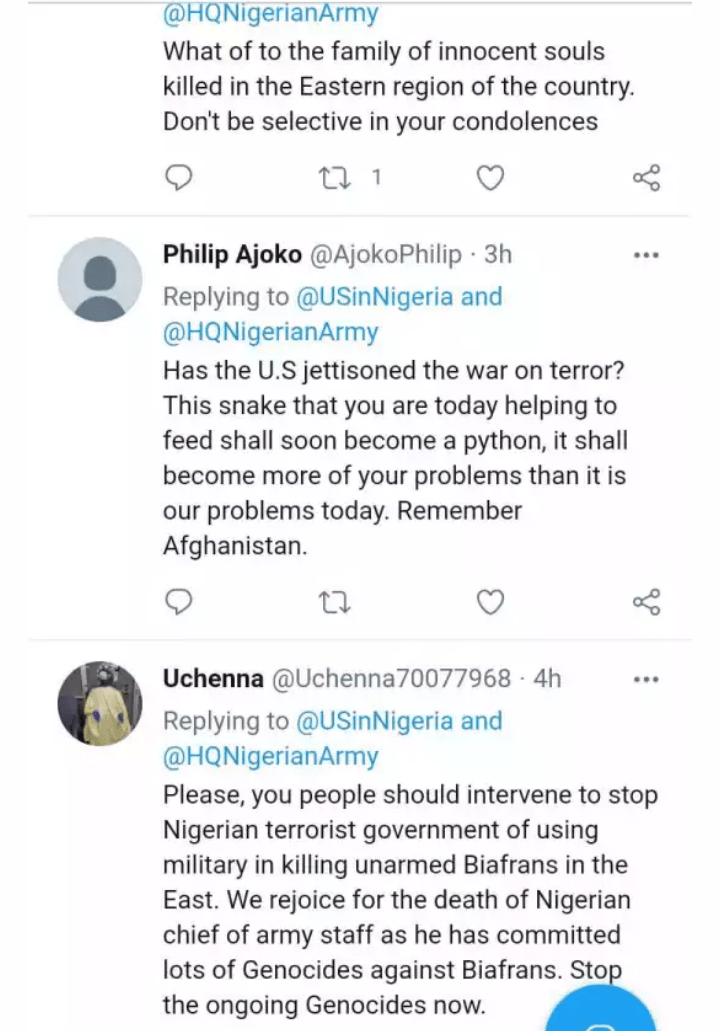Open the @Uchenna70077968 handle
Viewport: 720px width, 1031px height.
click(391, 679)
